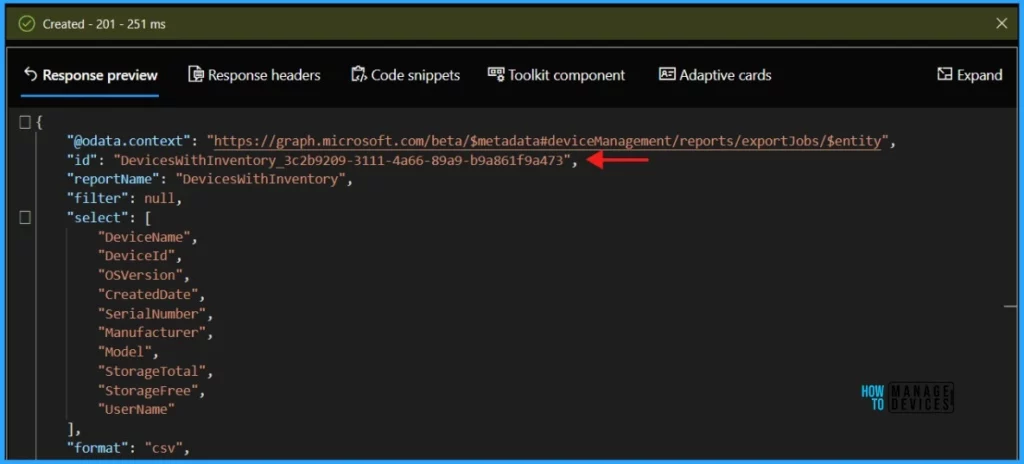Select "DeviceName" in the select array
The height and width of the screenshot is (464, 1024).
(144, 237)
